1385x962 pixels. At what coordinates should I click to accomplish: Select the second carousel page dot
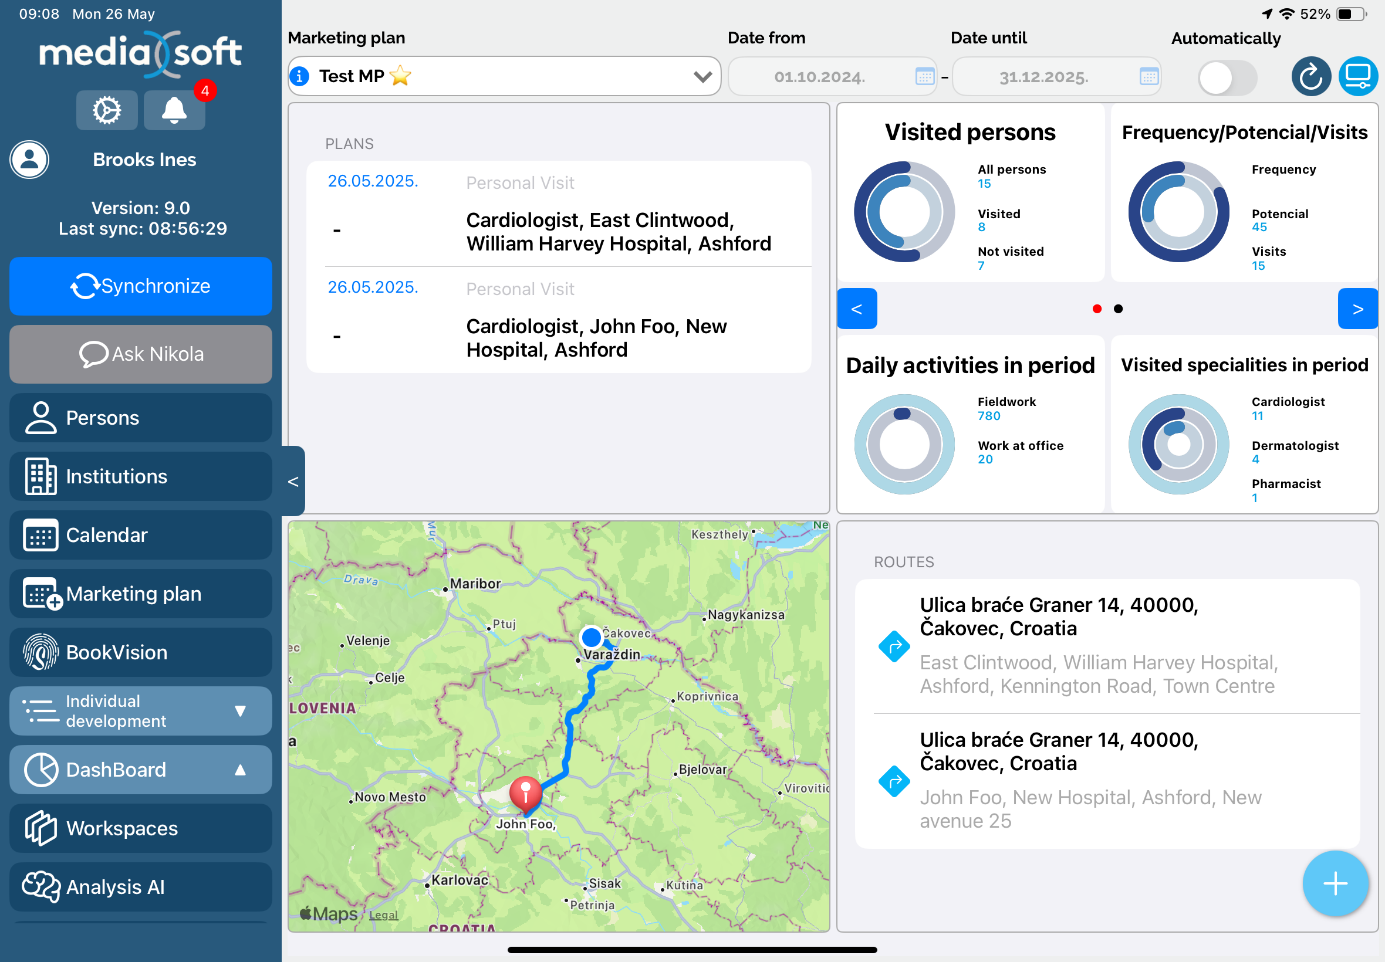[1118, 309]
